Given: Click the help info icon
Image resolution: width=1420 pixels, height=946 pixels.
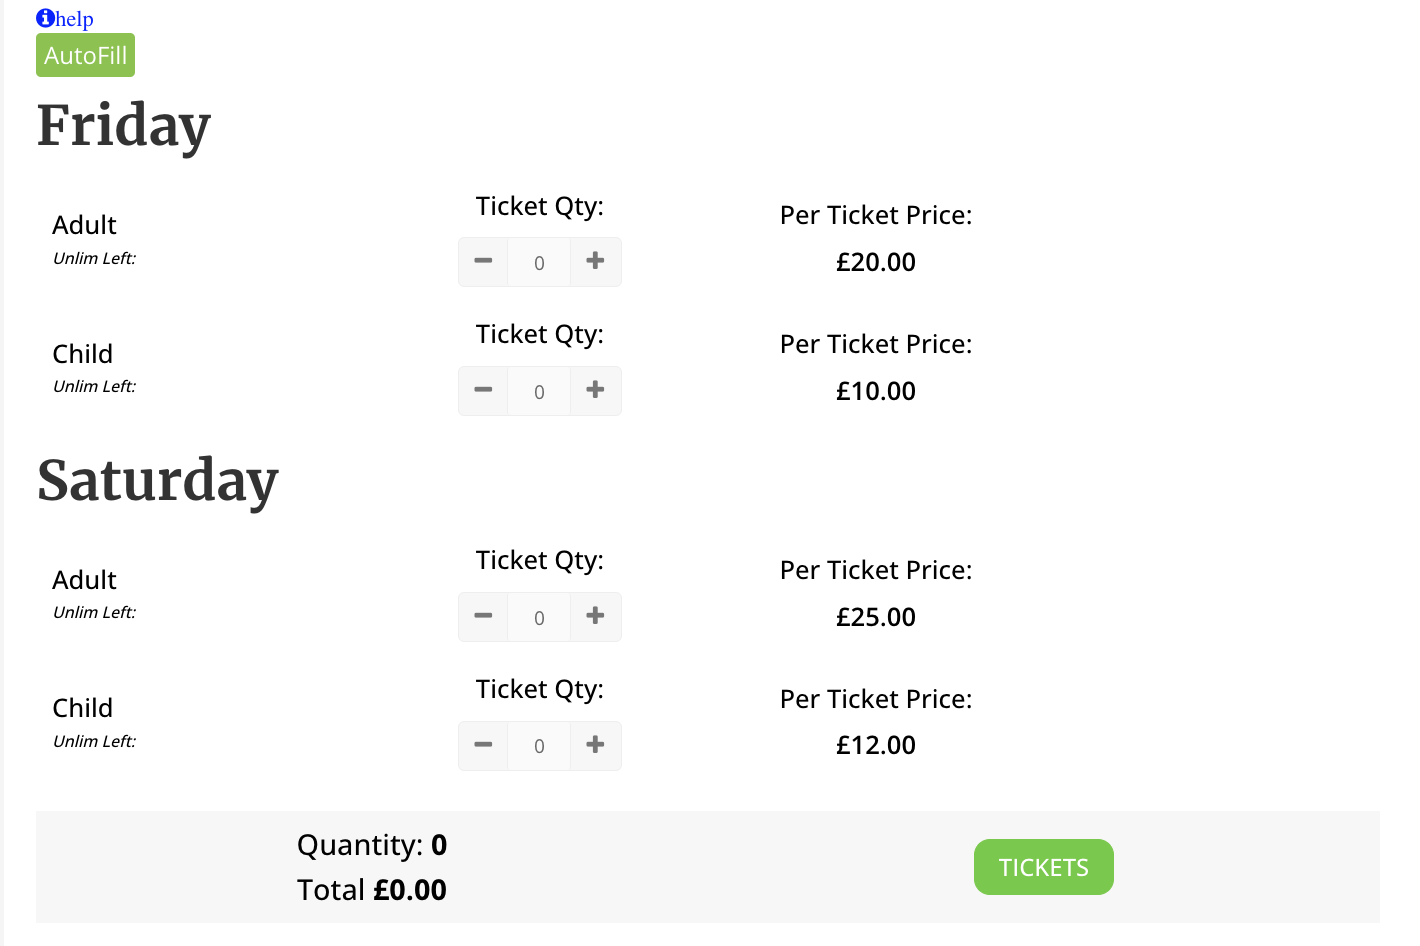Looking at the screenshot, I should [x=45, y=18].
